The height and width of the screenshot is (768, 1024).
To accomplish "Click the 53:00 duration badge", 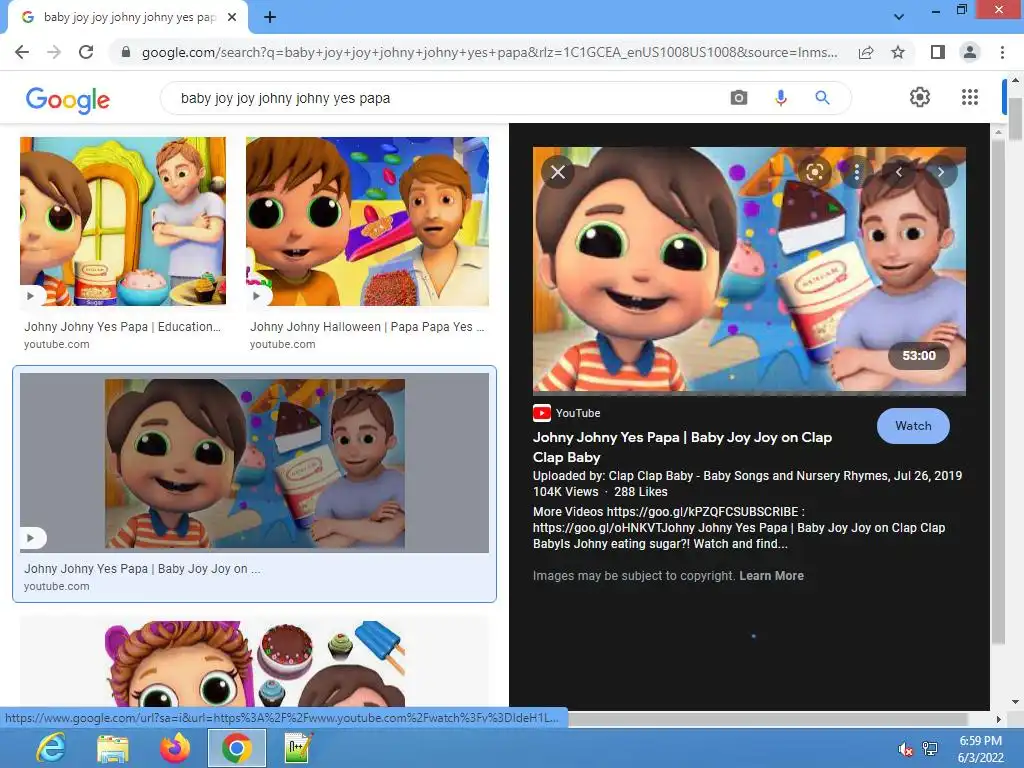I will [x=919, y=356].
